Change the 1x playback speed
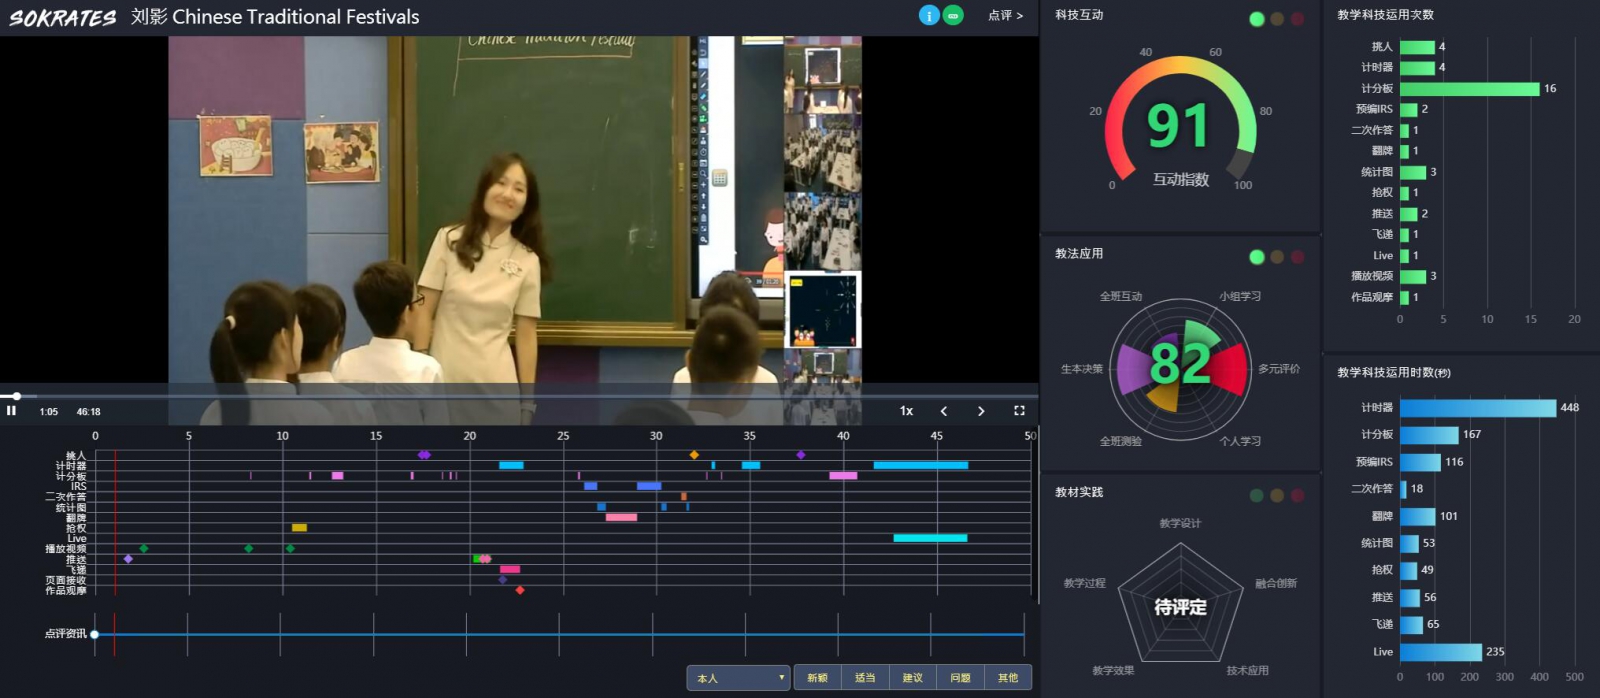The width and height of the screenshot is (1600, 698). [x=906, y=411]
